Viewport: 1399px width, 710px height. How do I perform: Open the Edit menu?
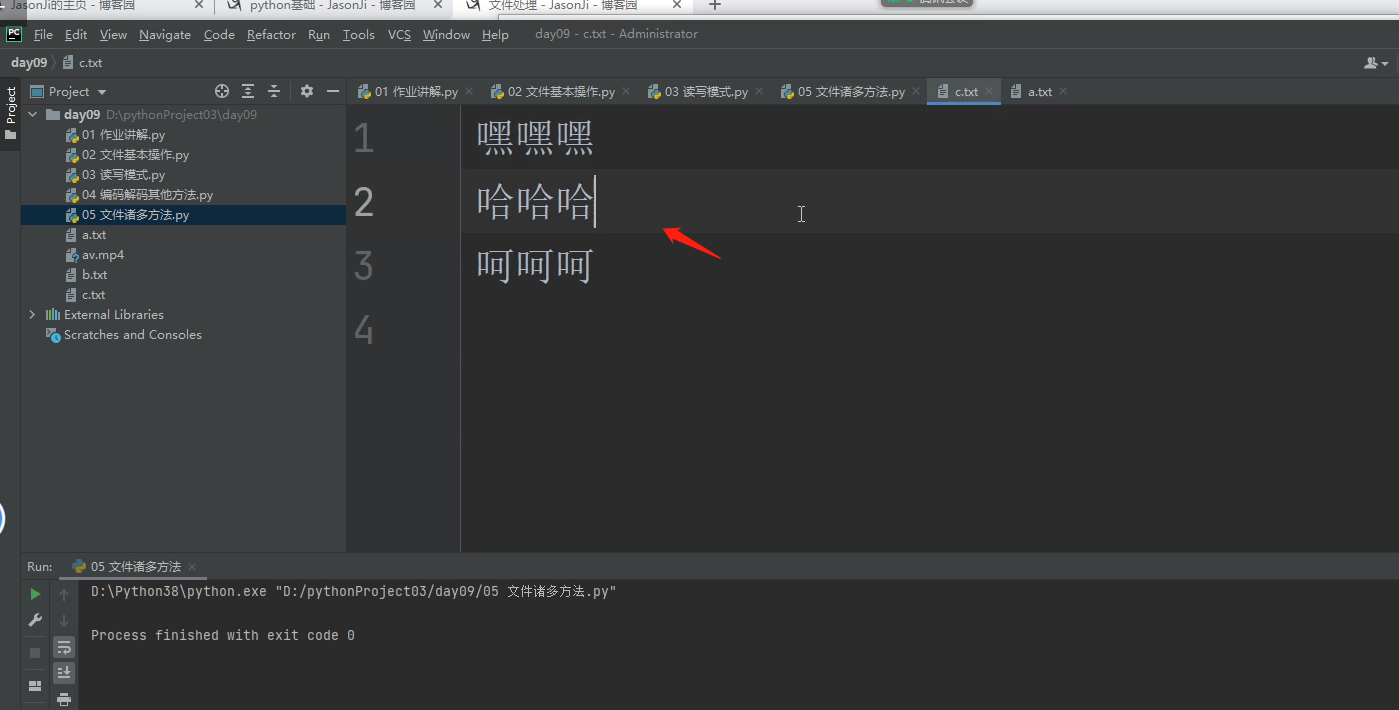click(x=76, y=34)
